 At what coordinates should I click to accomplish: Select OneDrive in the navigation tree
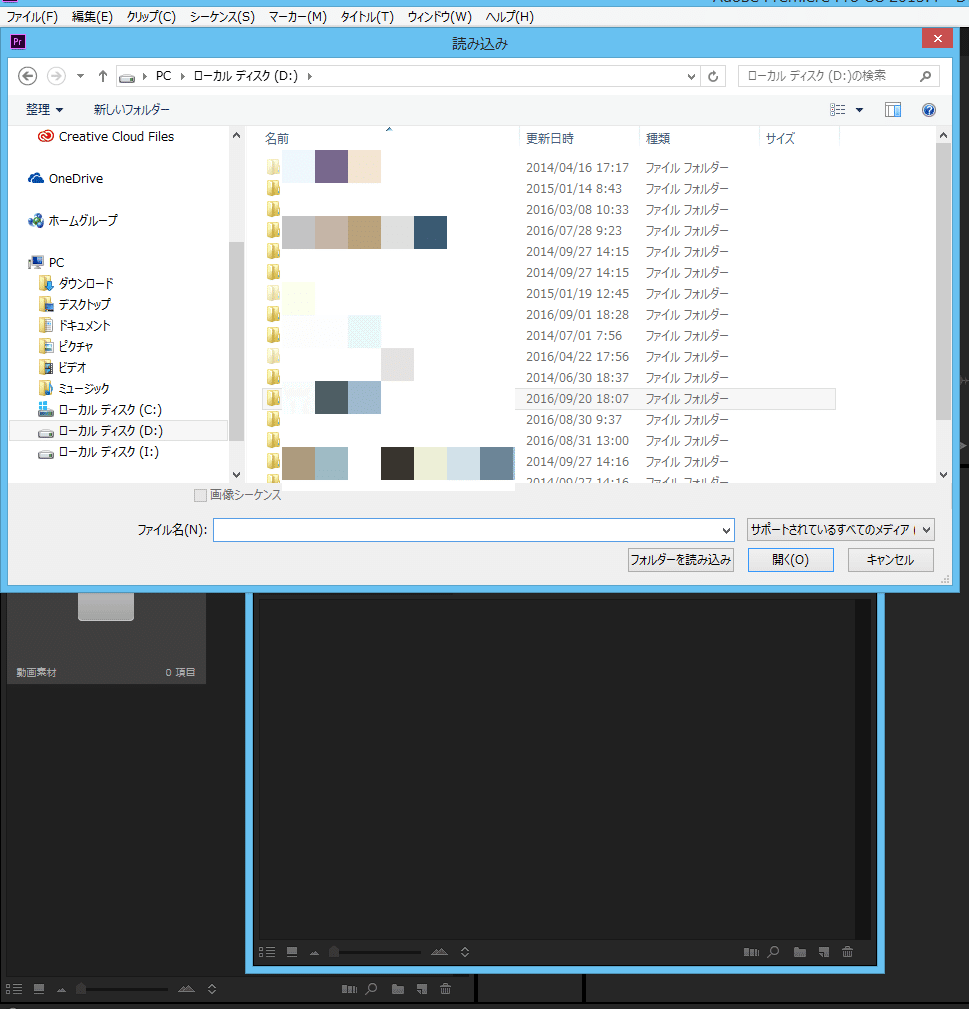click(66, 178)
